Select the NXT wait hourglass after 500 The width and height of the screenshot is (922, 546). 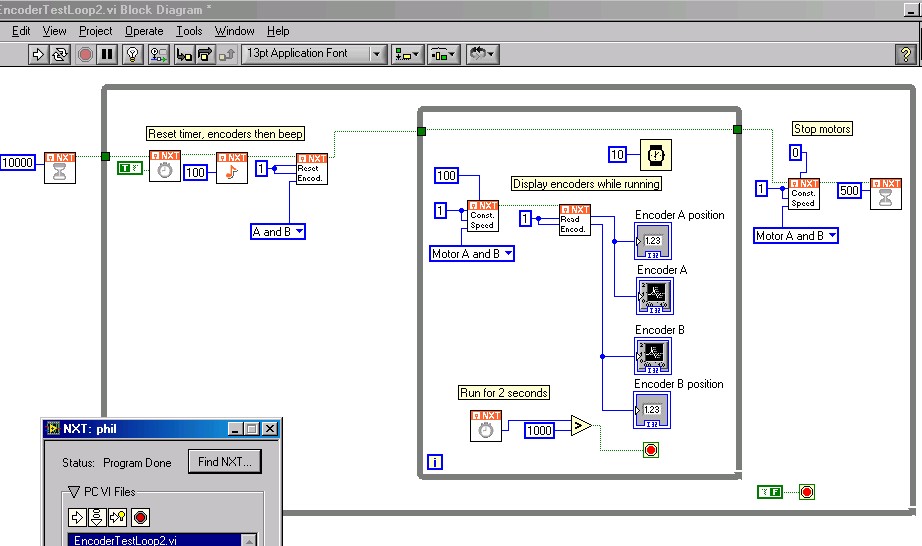click(x=886, y=194)
